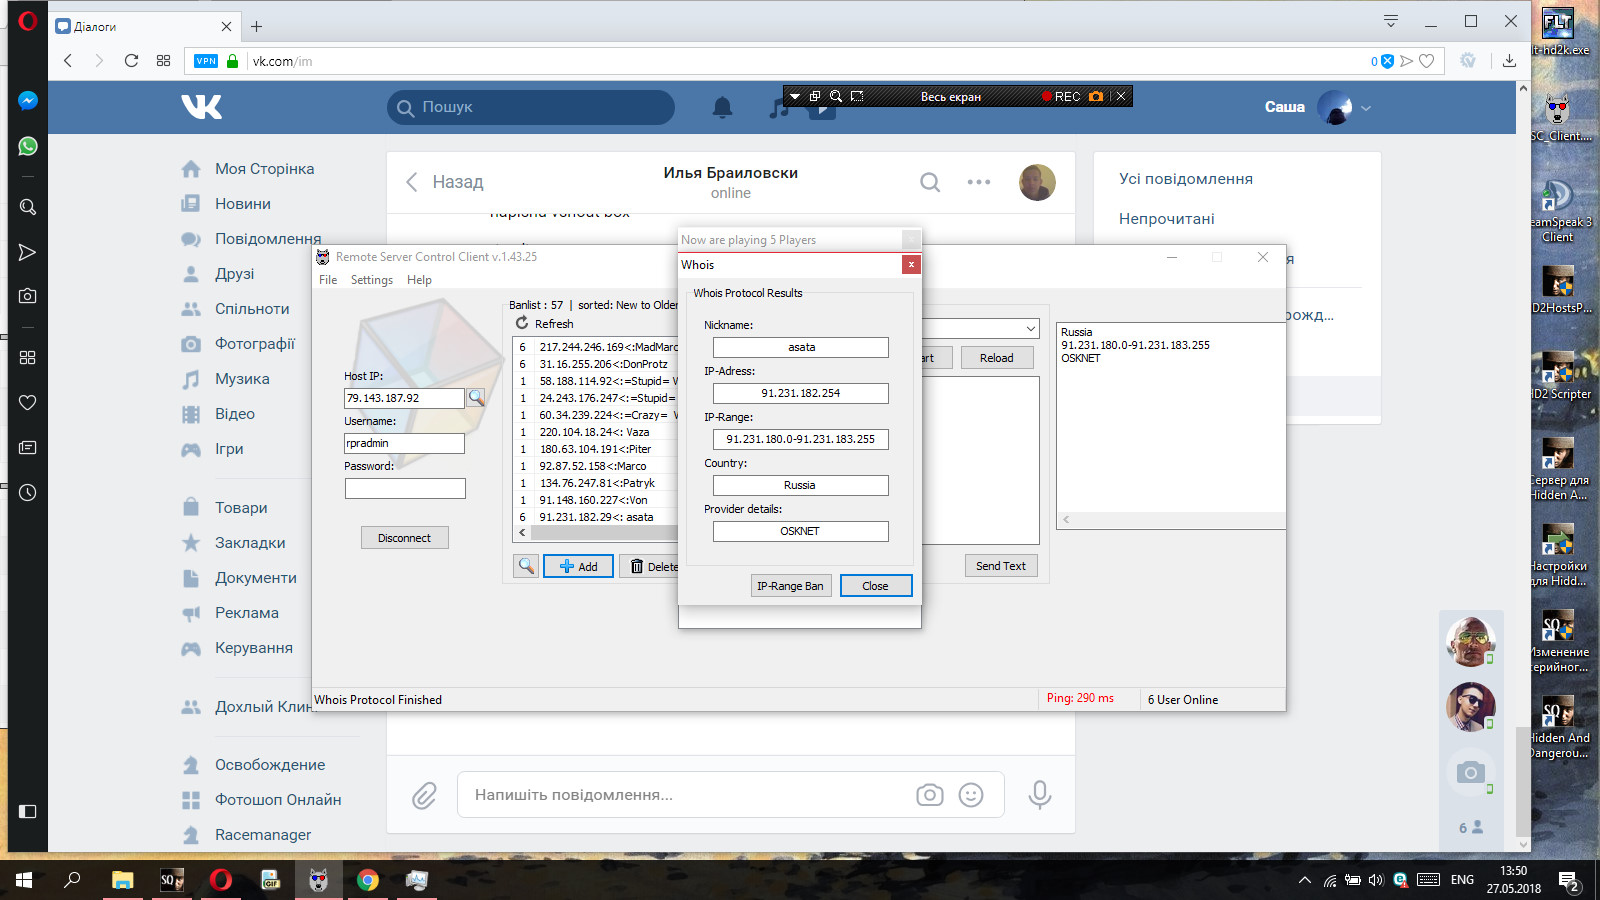
Task: Open the three-dots conversation actions menu
Action: point(978,182)
